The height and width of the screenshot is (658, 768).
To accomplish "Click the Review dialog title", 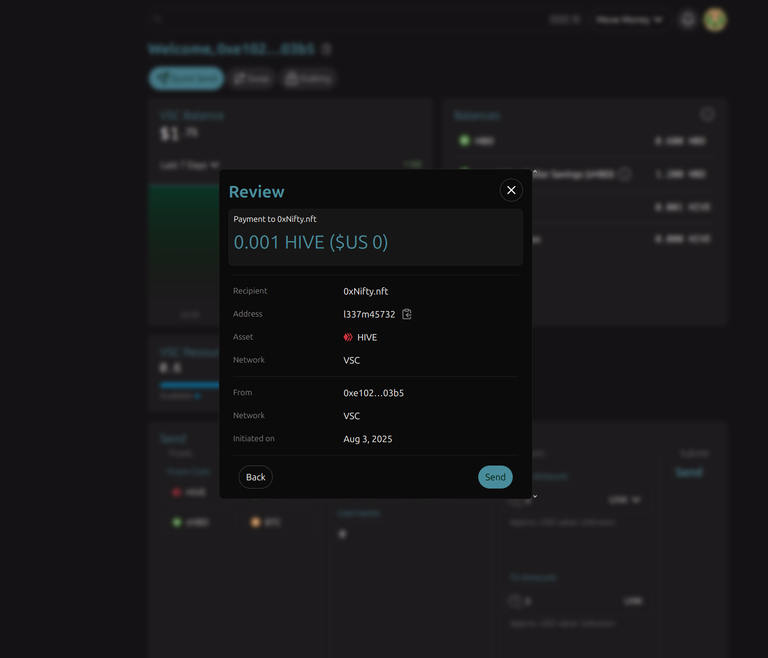I will 256,192.
